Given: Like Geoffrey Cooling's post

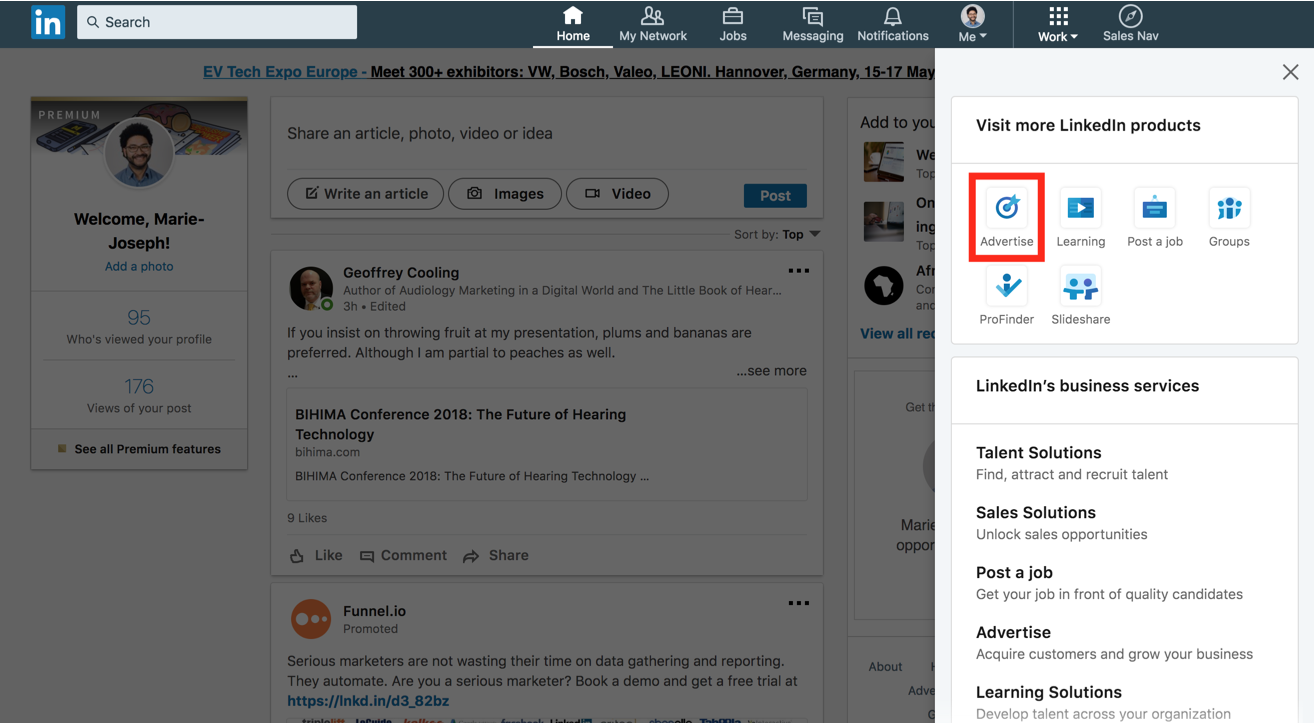Looking at the screenshot, I should click(316, 555).
